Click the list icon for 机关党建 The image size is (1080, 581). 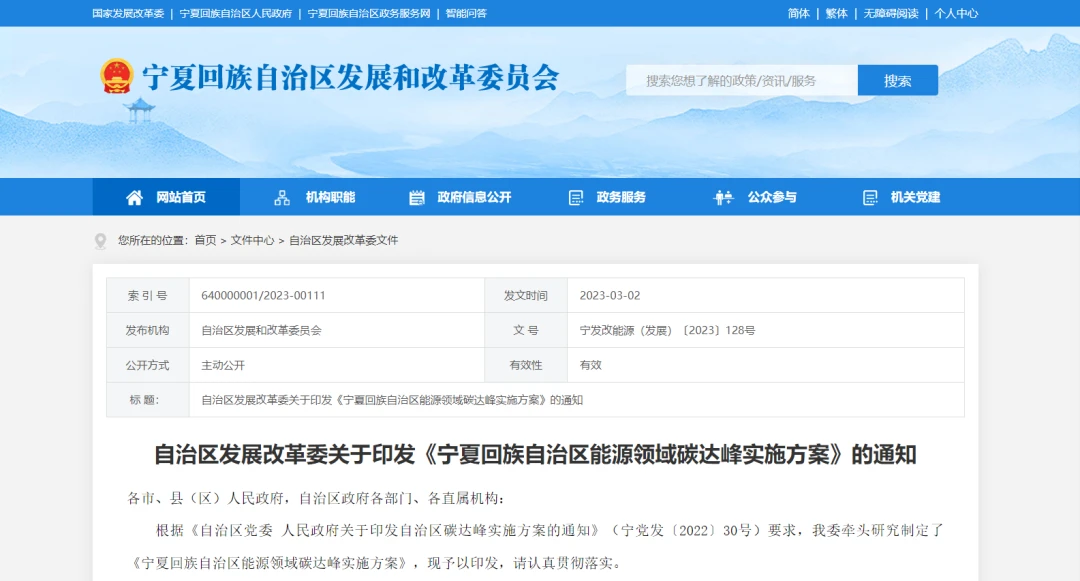tap(870, 198)
